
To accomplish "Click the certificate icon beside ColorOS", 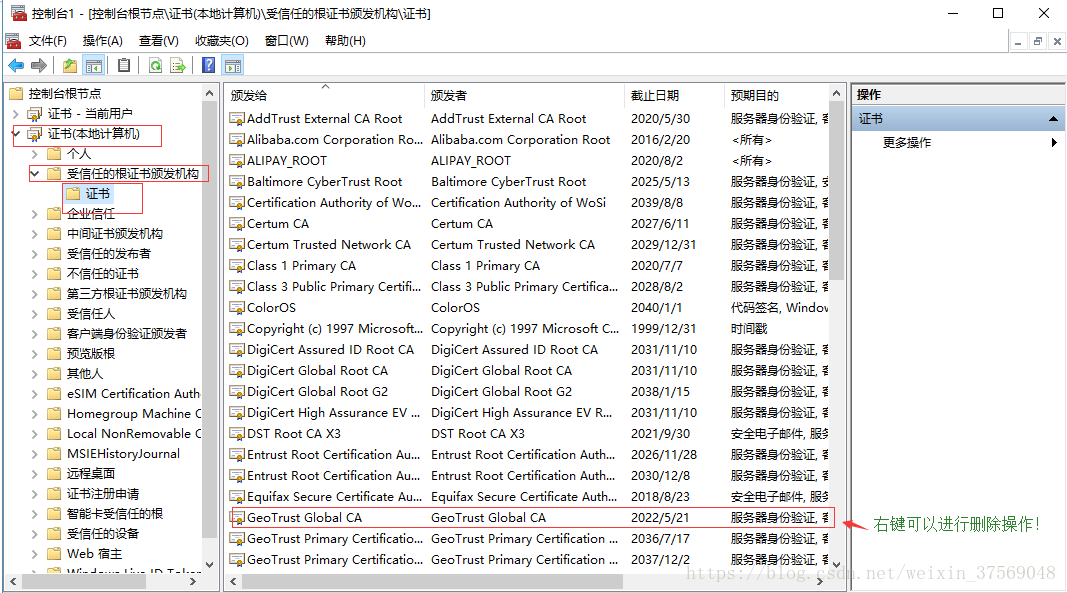I will click(237, 308).
